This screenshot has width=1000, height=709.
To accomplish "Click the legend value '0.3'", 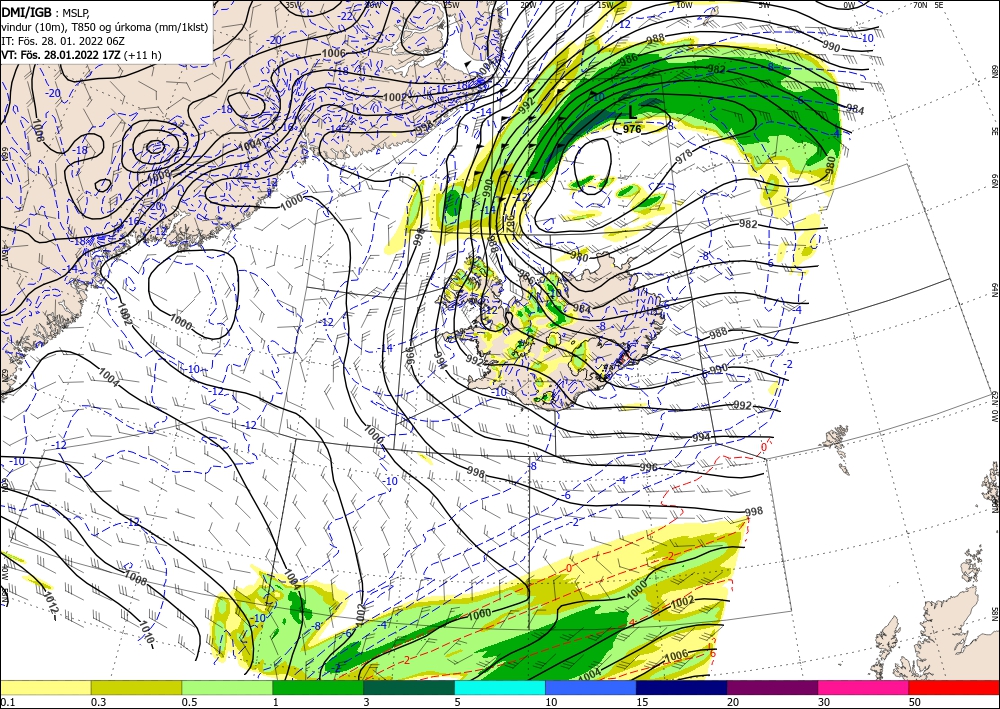I will coord(98,702).
